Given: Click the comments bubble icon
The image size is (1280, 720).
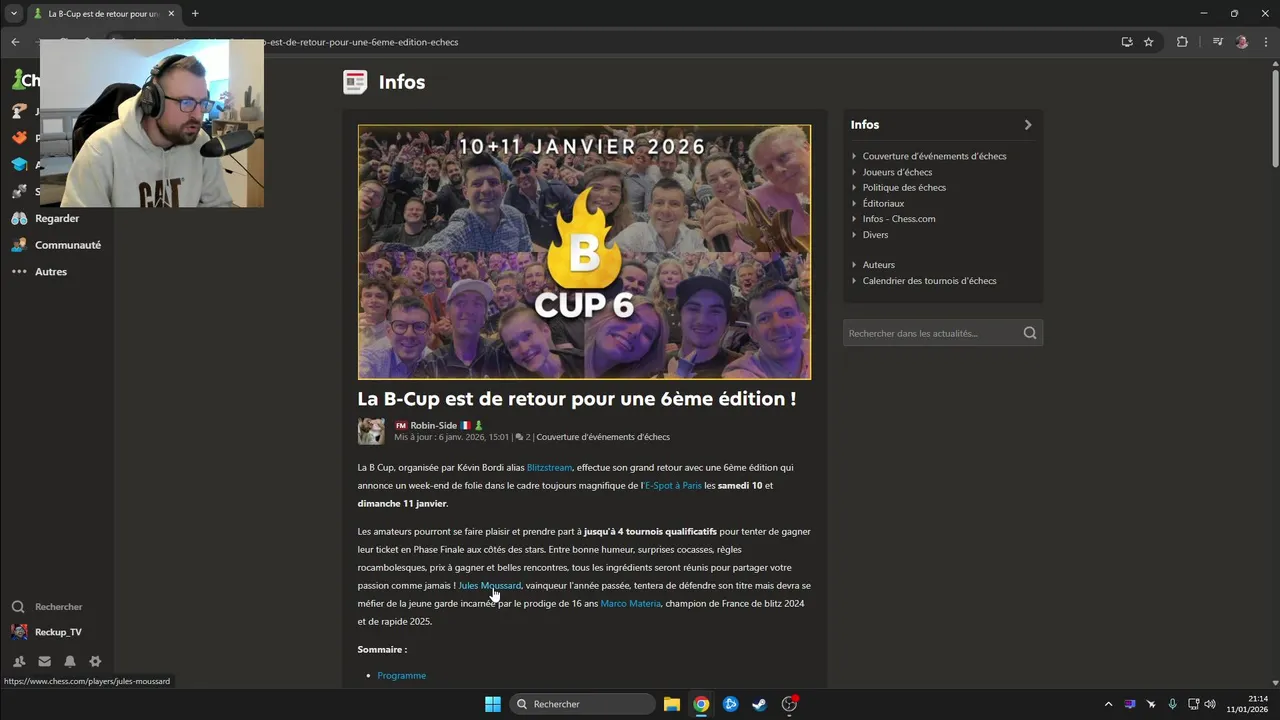Looking at the screenshot, I should click(520, 437).
